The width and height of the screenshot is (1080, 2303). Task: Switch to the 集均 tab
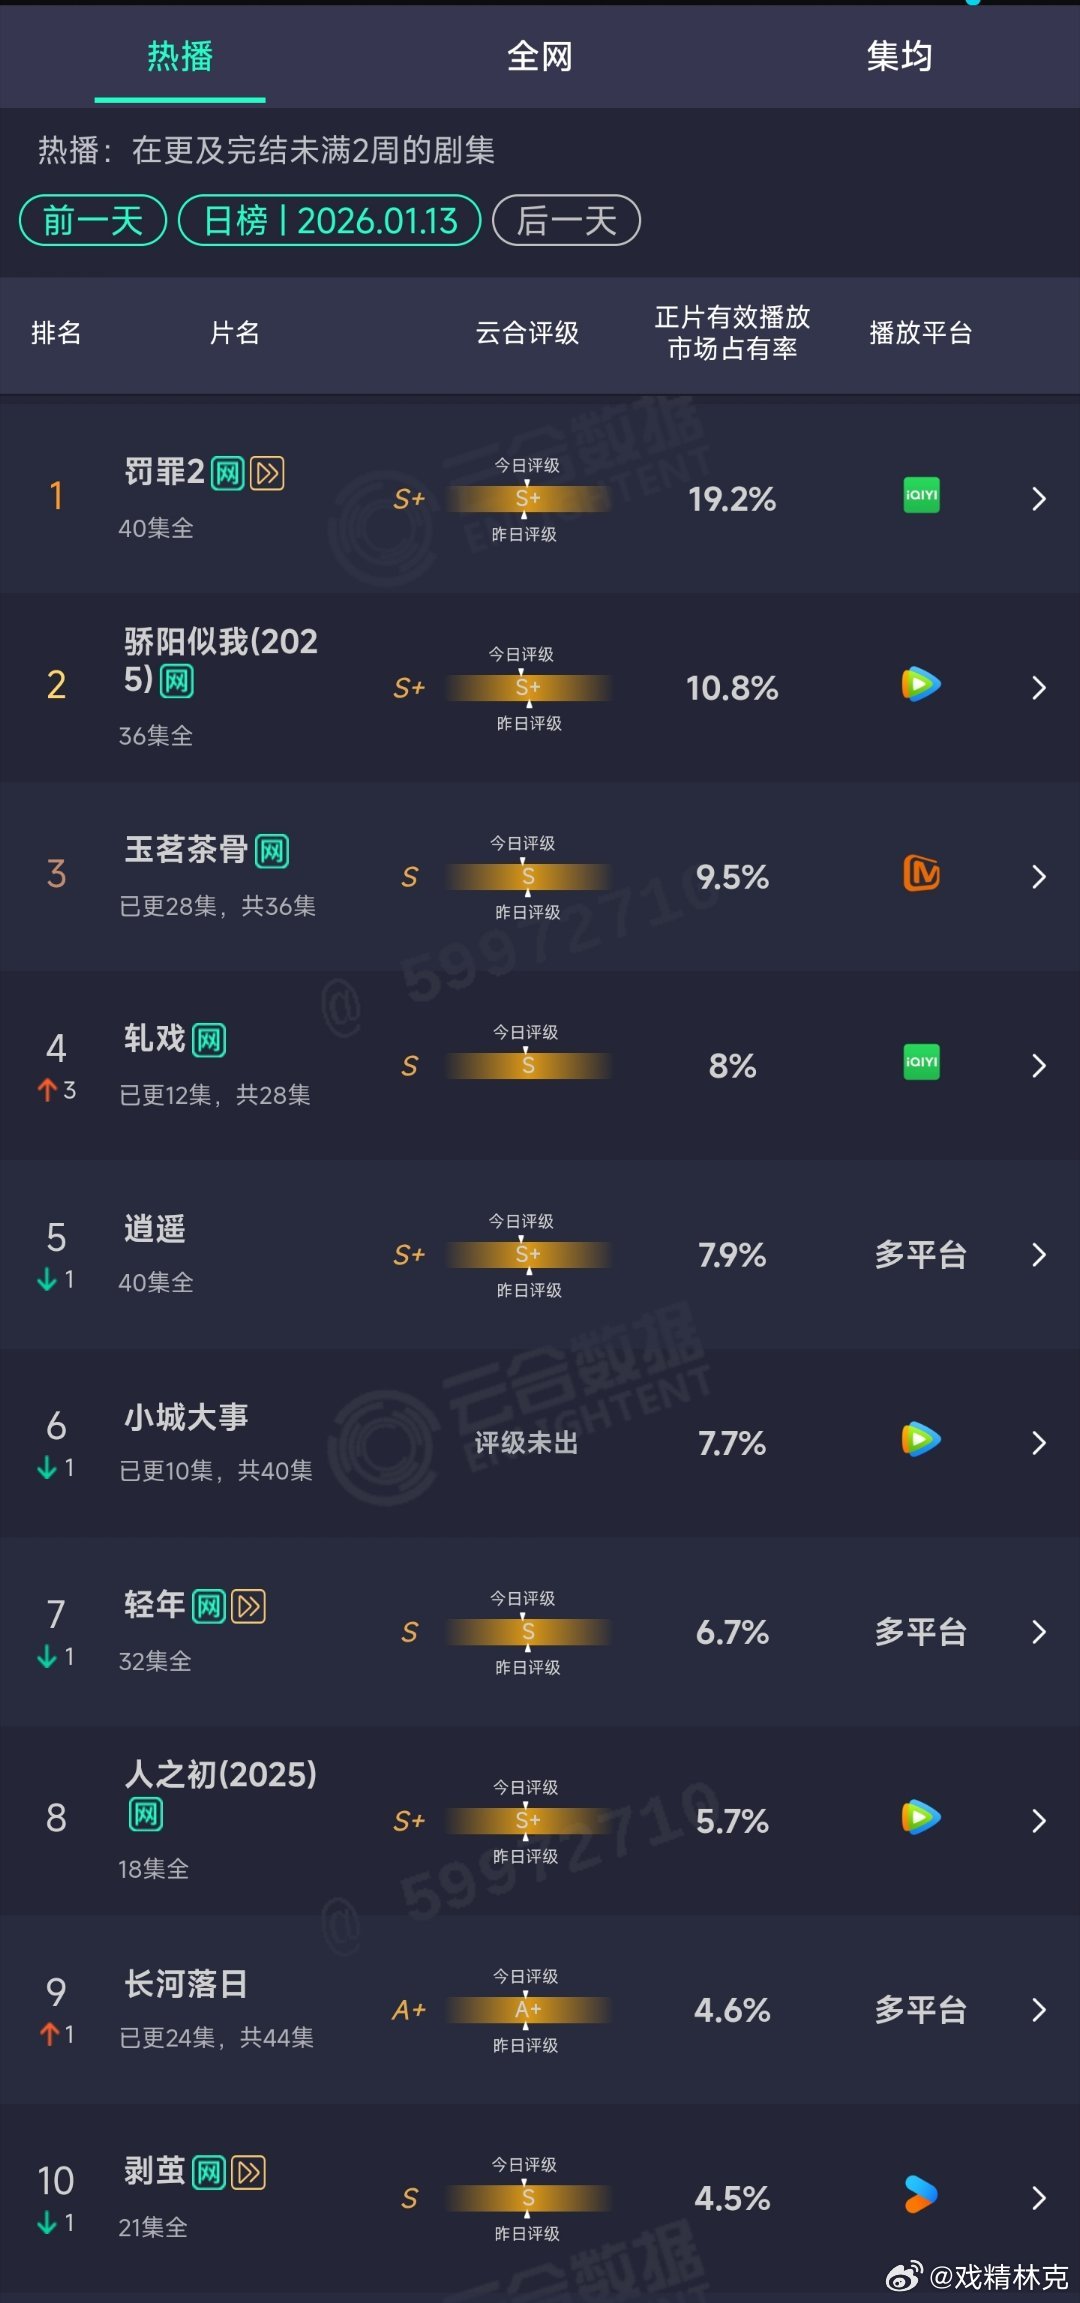click(898, 57)
